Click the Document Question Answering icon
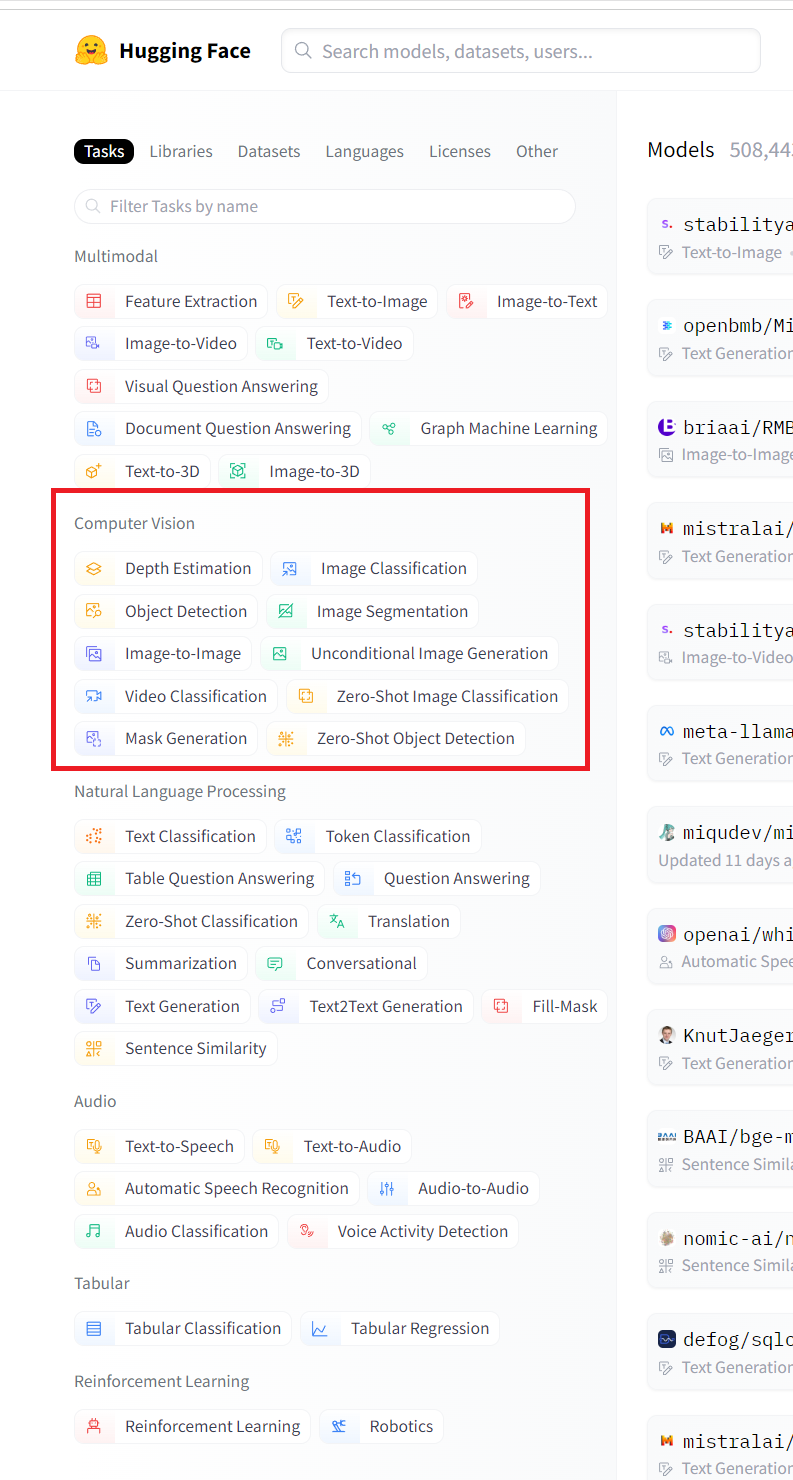This screenshot has width=793, height=1480. coord(94,428)
